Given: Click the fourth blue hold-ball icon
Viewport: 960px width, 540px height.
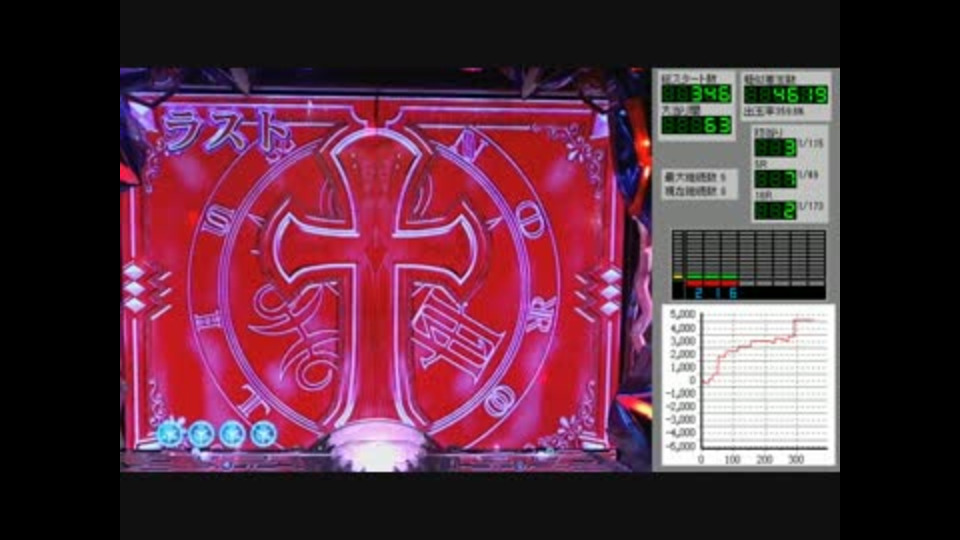Looking at the screenshot, I should (x=263, y=435).
